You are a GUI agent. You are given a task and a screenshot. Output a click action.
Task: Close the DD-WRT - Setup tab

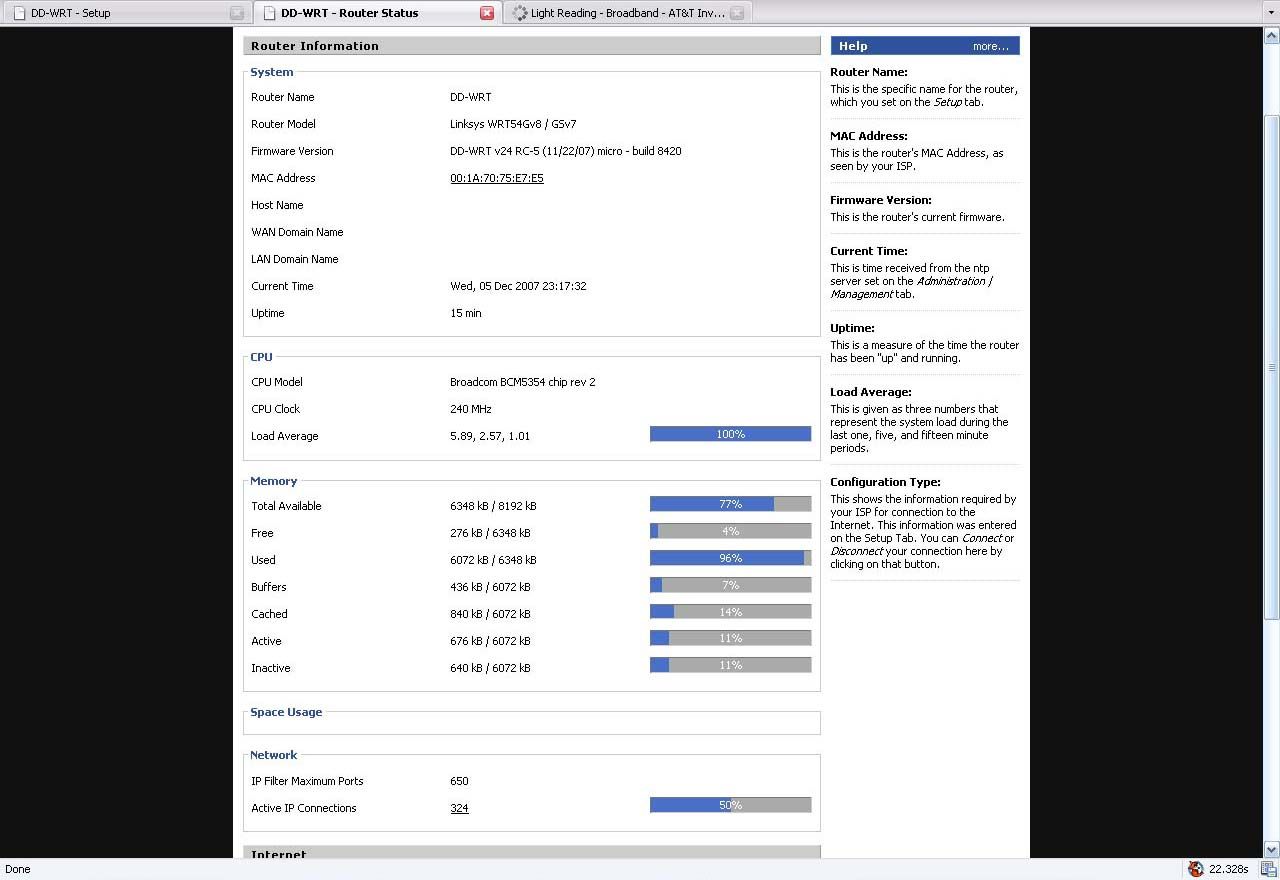click(237, 13)
